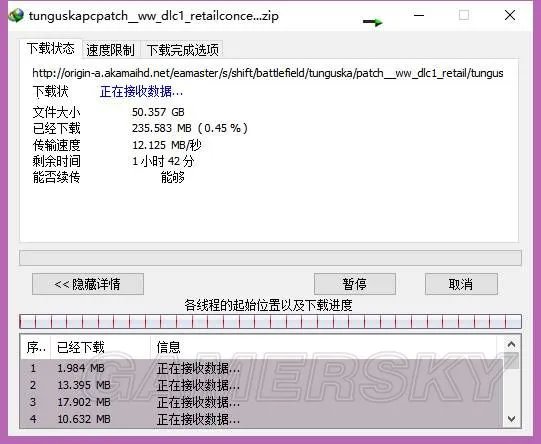The height and width of the screenshot is (444, 541).
Task: Click the 序.. column header
Action: (x=36, y=347)
